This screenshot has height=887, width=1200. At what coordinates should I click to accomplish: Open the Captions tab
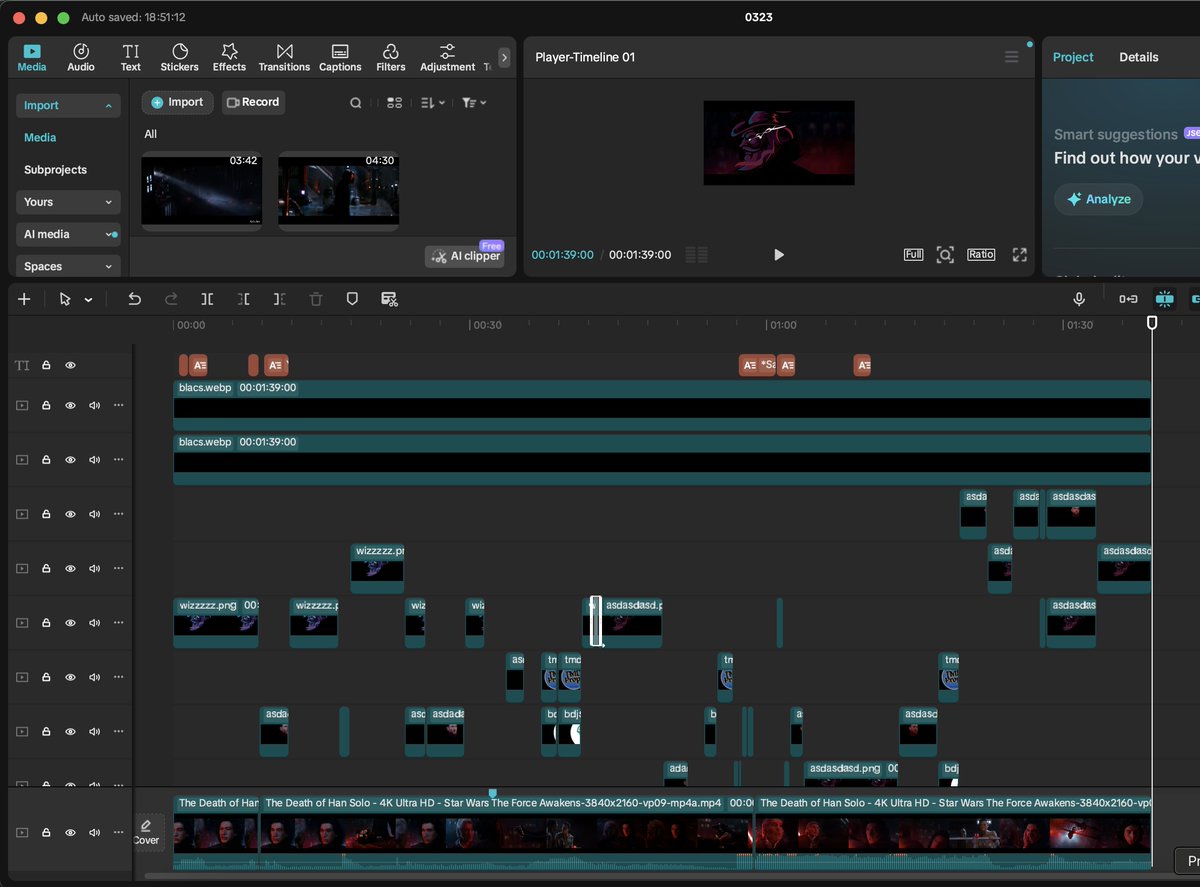coord(340,58)
